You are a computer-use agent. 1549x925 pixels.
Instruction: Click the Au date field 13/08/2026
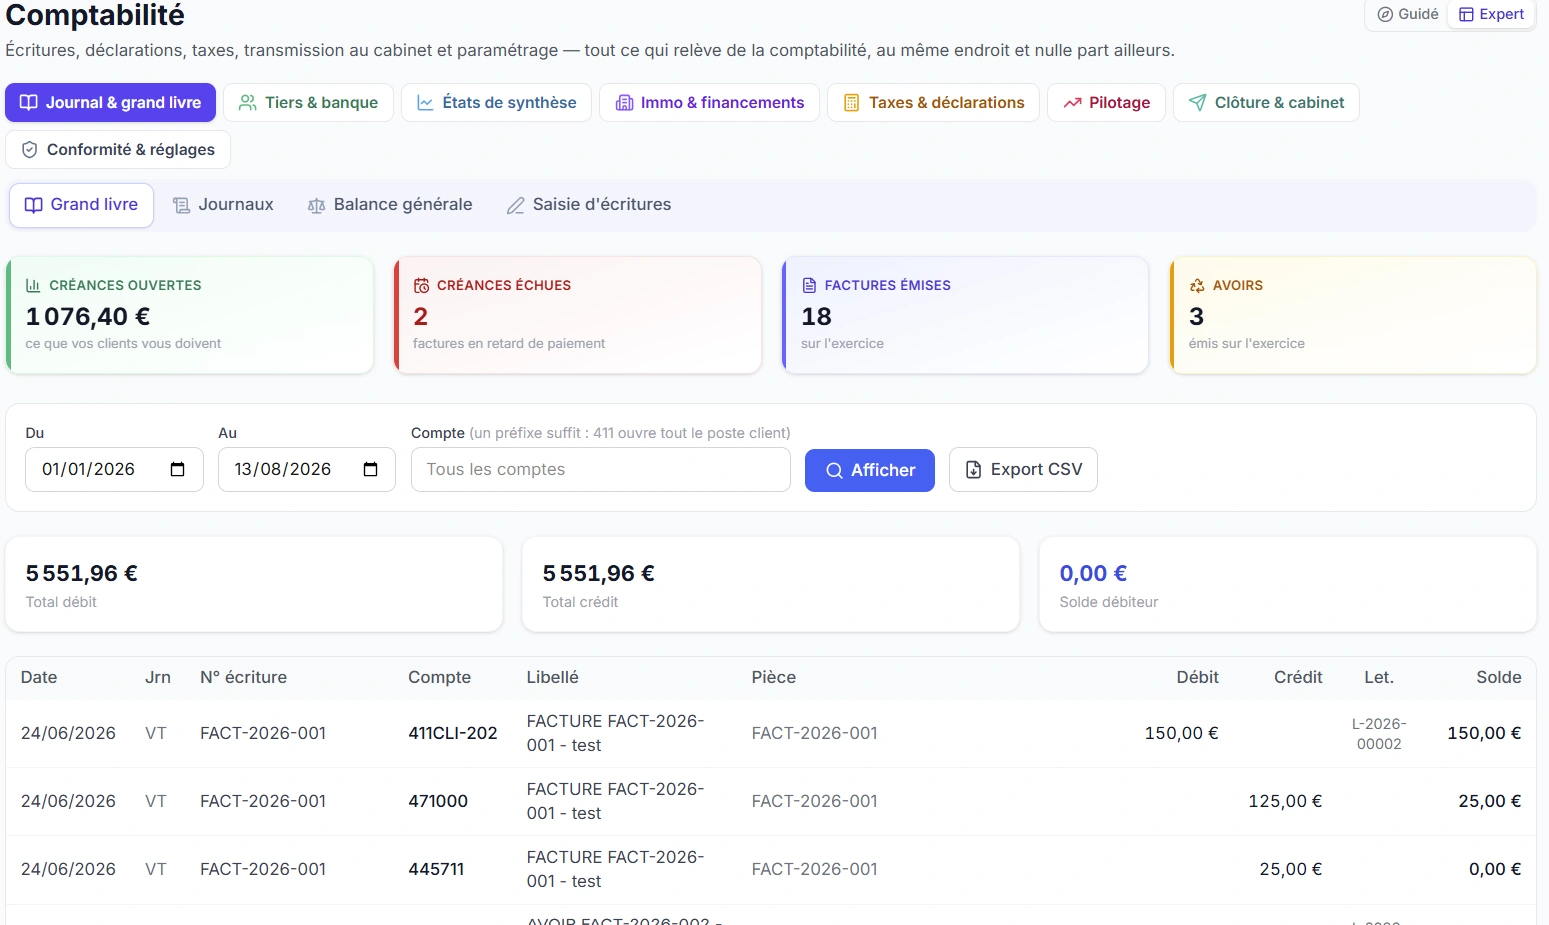click(307, 469)
